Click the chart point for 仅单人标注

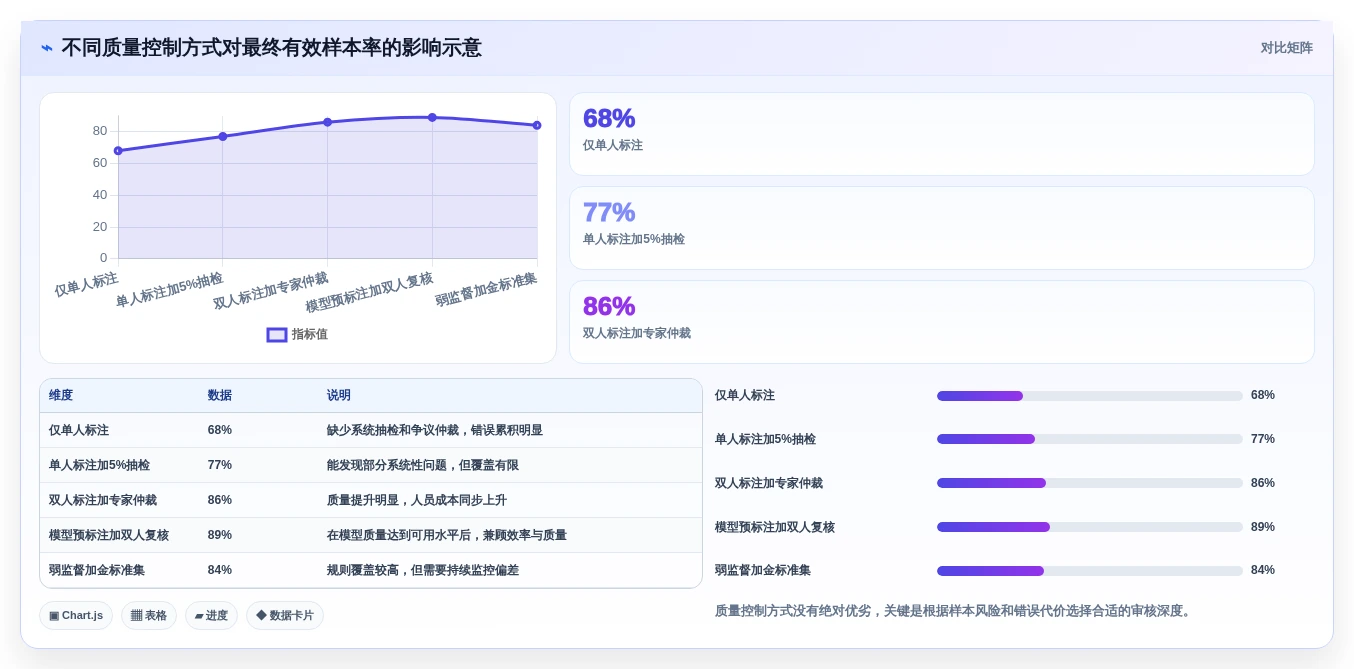[118, 151]
